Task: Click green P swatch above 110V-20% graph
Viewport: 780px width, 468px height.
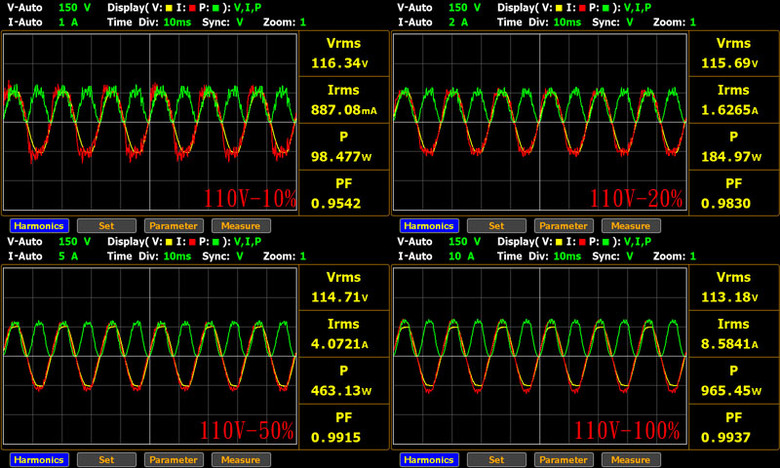Action: click(x=605, y=8)
